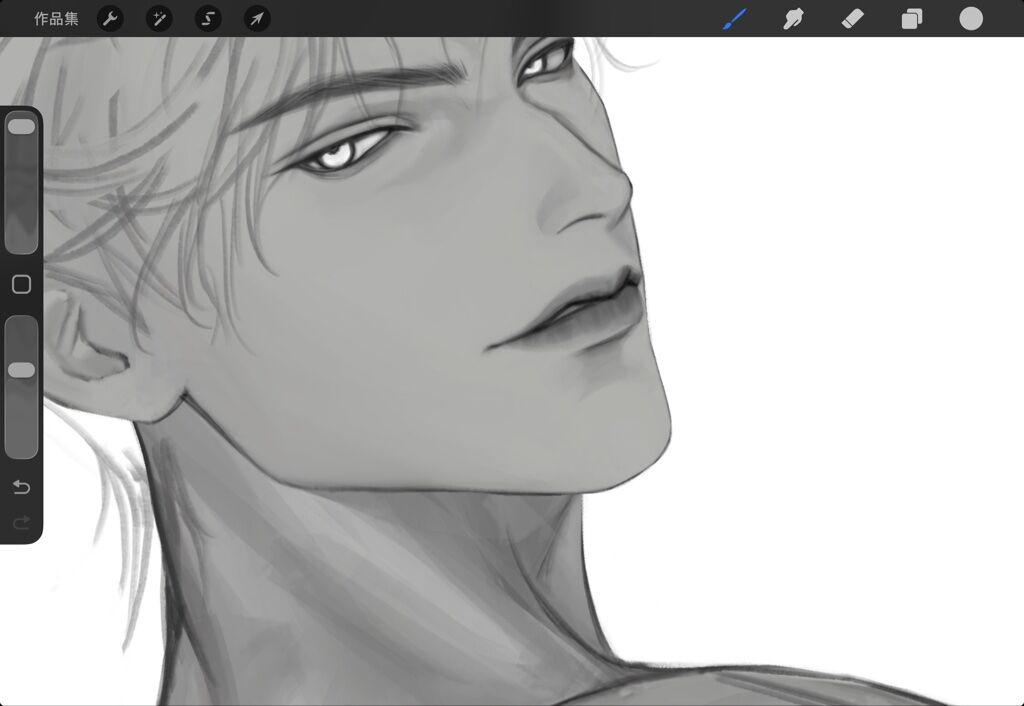The height and width of the screenshot is (706, 1024).
Task: Open the Actions wrench menu
Action: coord(110,19)
